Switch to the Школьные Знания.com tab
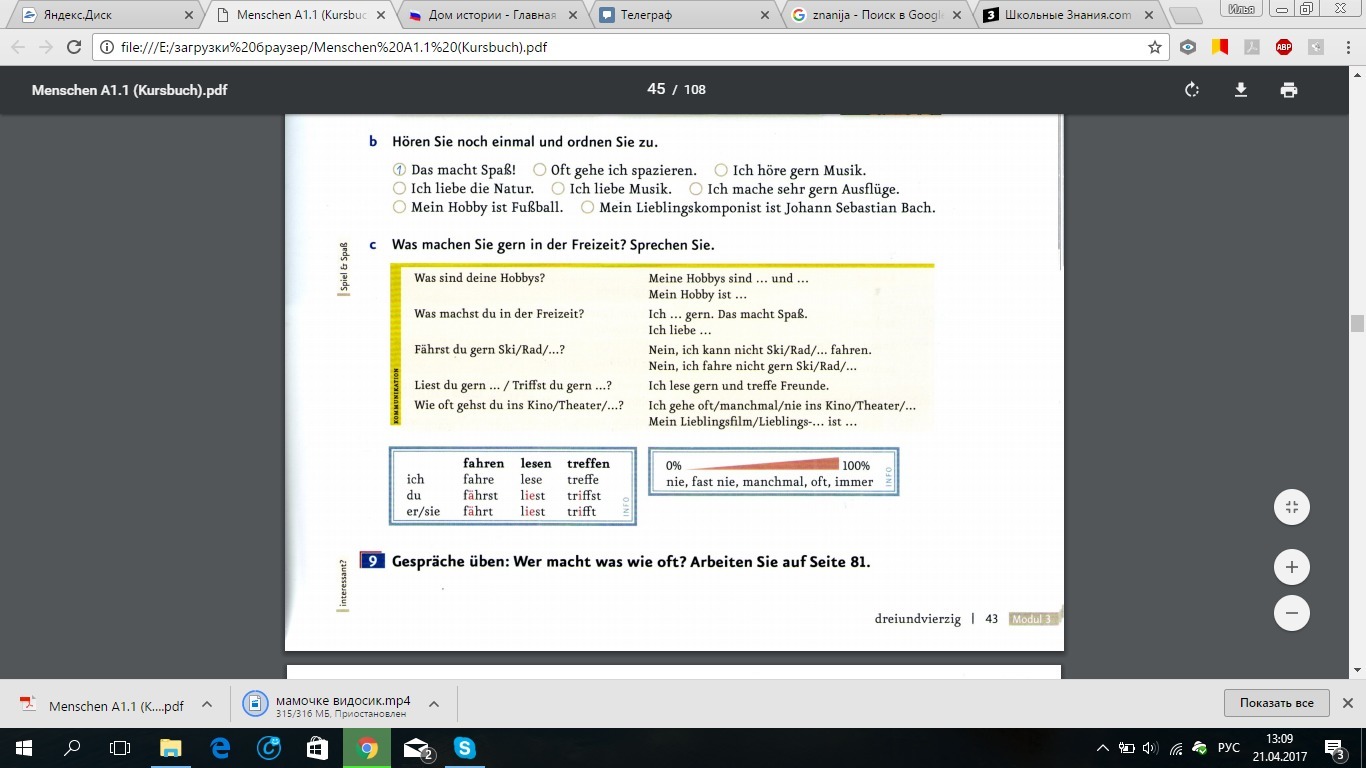 [x=1065, y=15]
